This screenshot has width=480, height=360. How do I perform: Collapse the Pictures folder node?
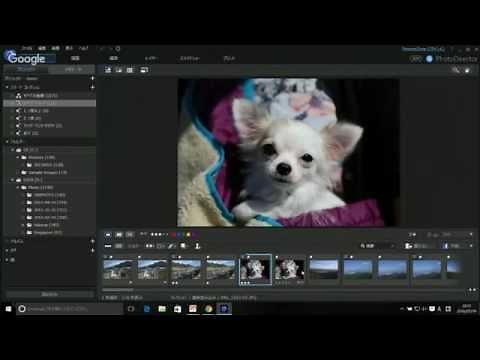pyautogui.click(x=18, y=157)
